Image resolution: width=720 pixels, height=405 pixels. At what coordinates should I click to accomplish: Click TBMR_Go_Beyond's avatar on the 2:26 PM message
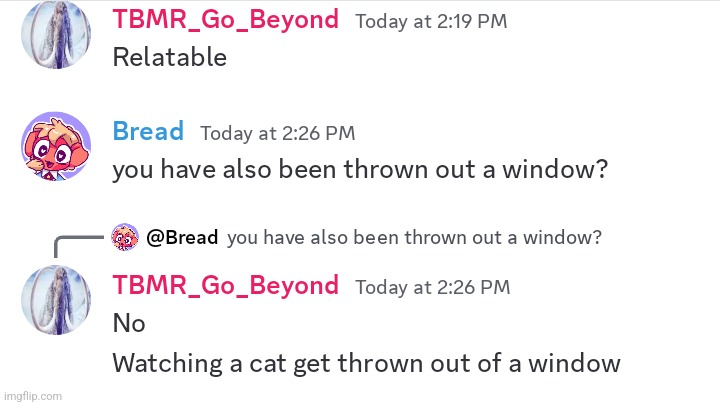tap(56, 300)
